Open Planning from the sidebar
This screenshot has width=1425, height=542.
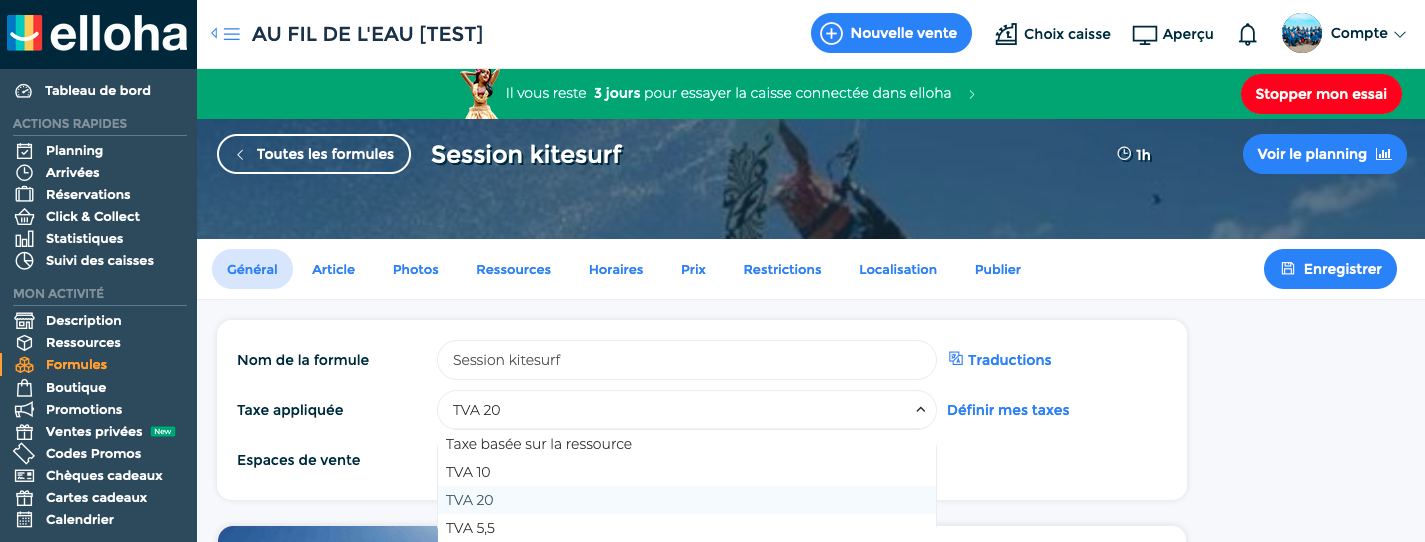(x=74, y=150)
